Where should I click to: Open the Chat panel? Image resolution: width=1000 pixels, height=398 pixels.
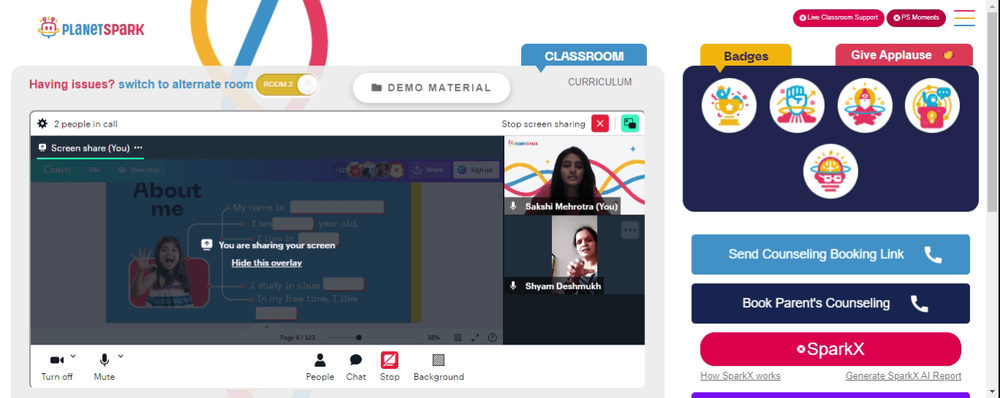(356, 367)
